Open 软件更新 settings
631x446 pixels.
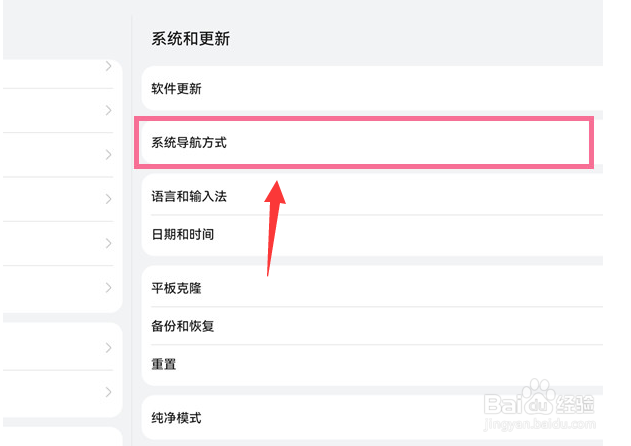372,88
